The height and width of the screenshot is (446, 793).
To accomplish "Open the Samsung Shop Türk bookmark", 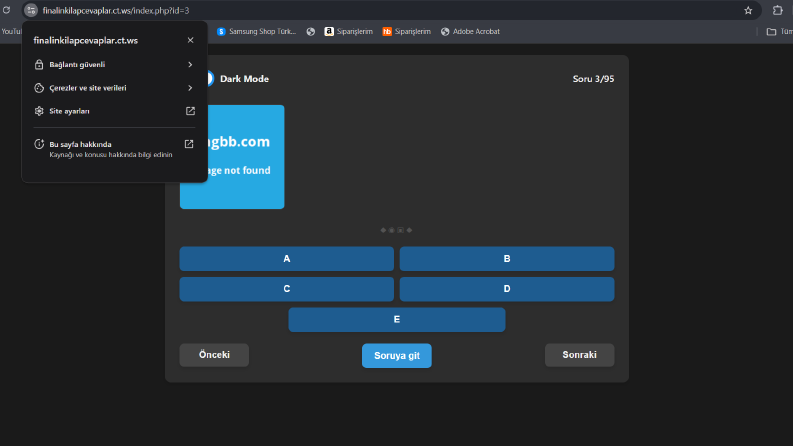I will 256,31.
